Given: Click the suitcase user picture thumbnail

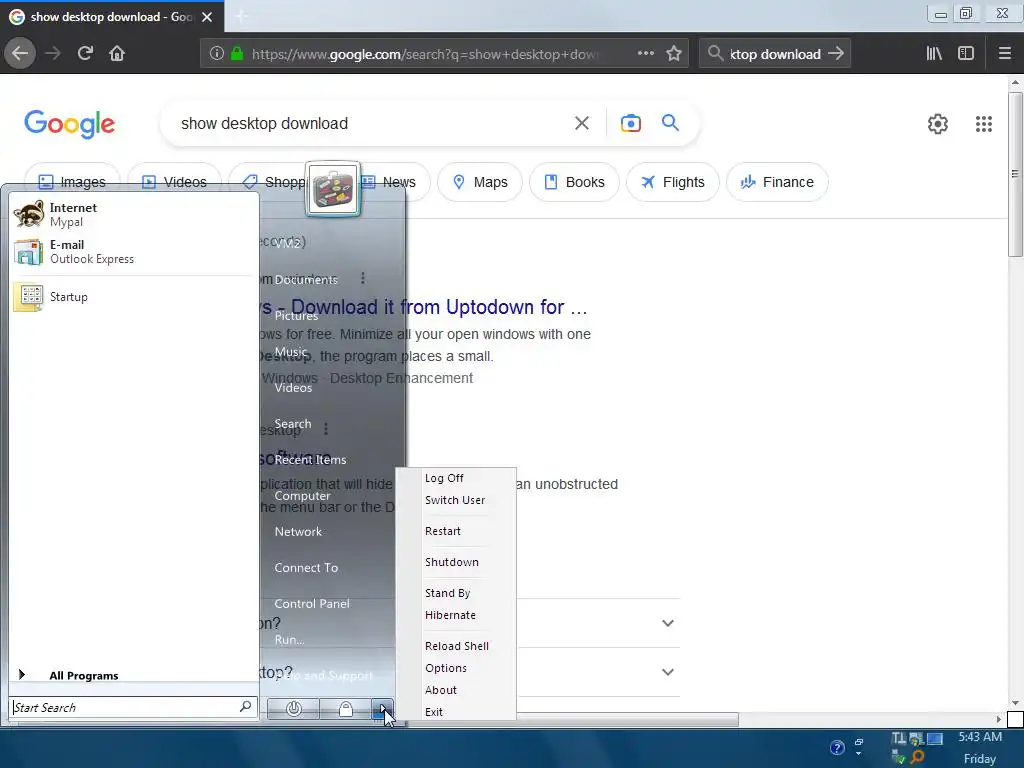Looking at the screenshot, I should point(333,189).
